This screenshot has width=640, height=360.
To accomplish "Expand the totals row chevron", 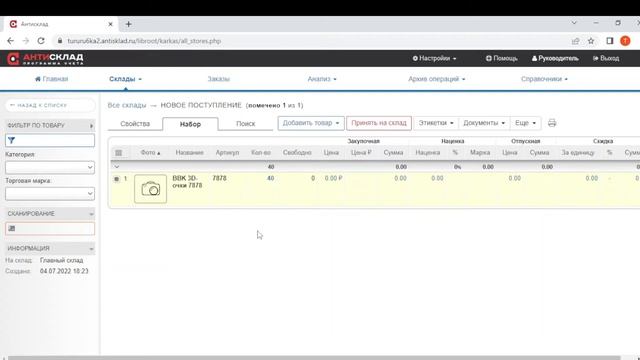I will pyautogui.click(x=117, y=167).
